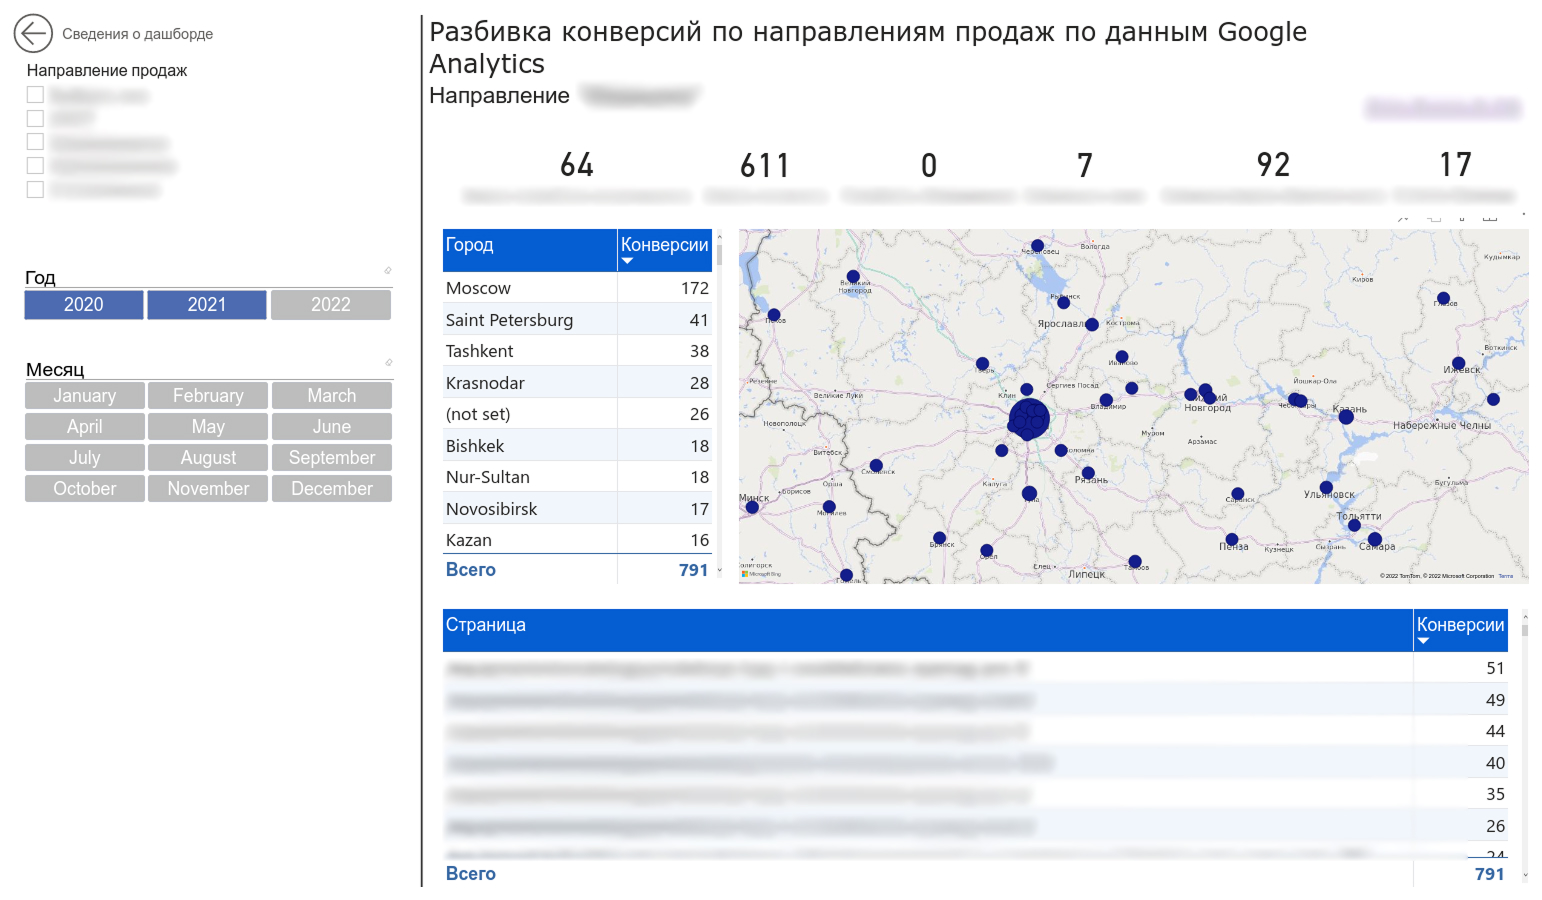Toggle sort arrow on page table Конверсии column
Viewport: 1542px width, 900px height.
pos(1423,641)
